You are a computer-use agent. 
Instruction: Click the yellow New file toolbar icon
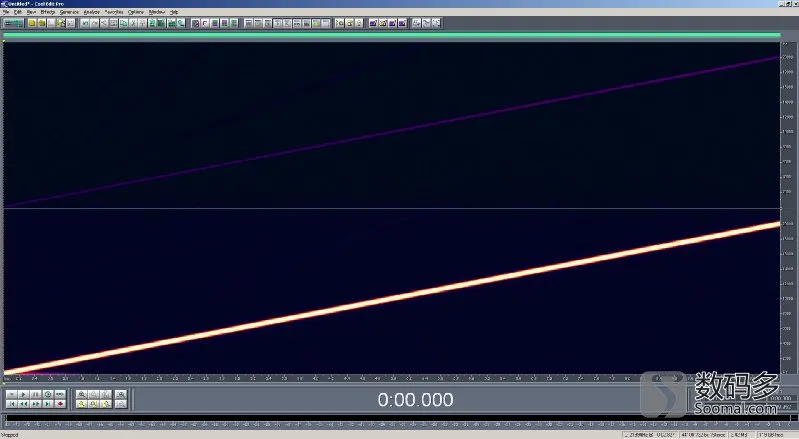point(32,23)
